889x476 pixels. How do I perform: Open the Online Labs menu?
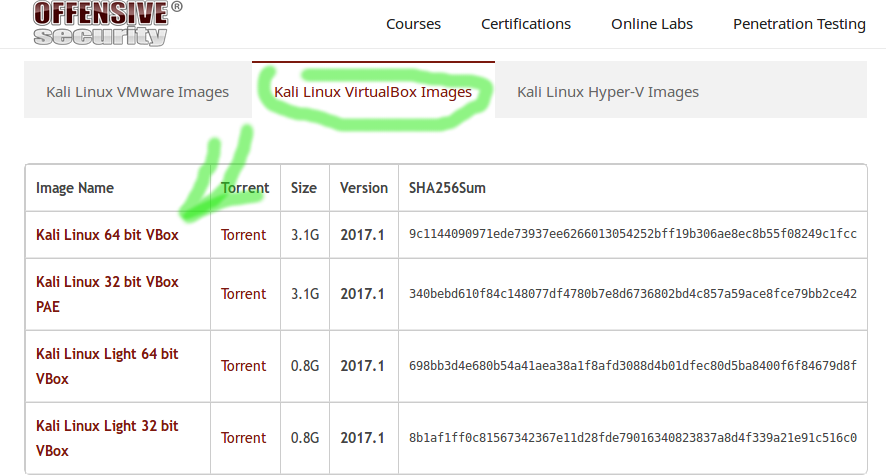click(651, 24)
